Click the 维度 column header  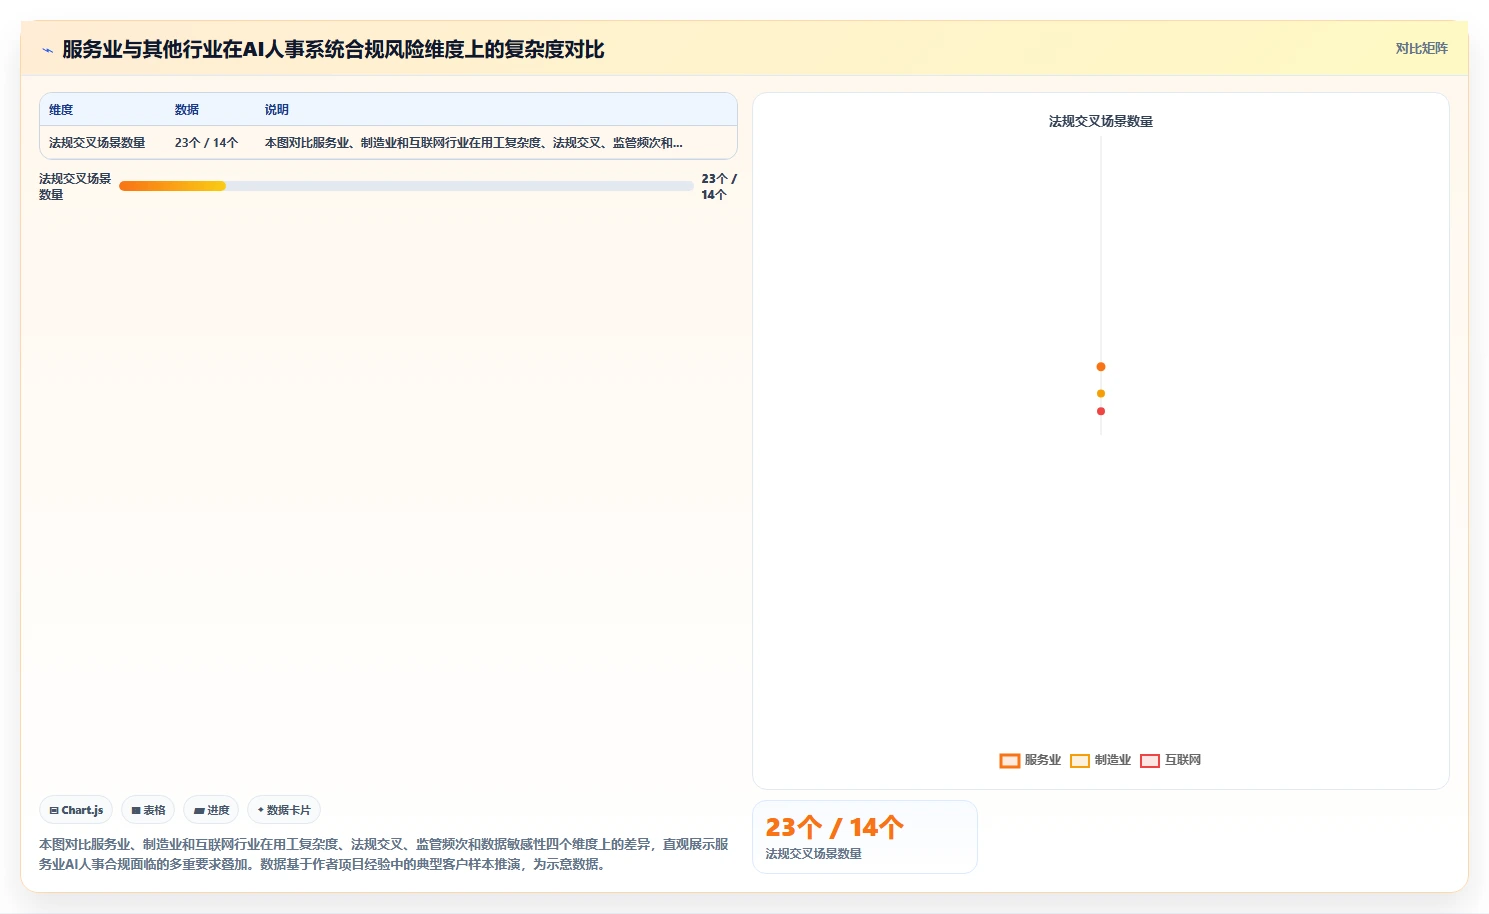pos(61,110)
